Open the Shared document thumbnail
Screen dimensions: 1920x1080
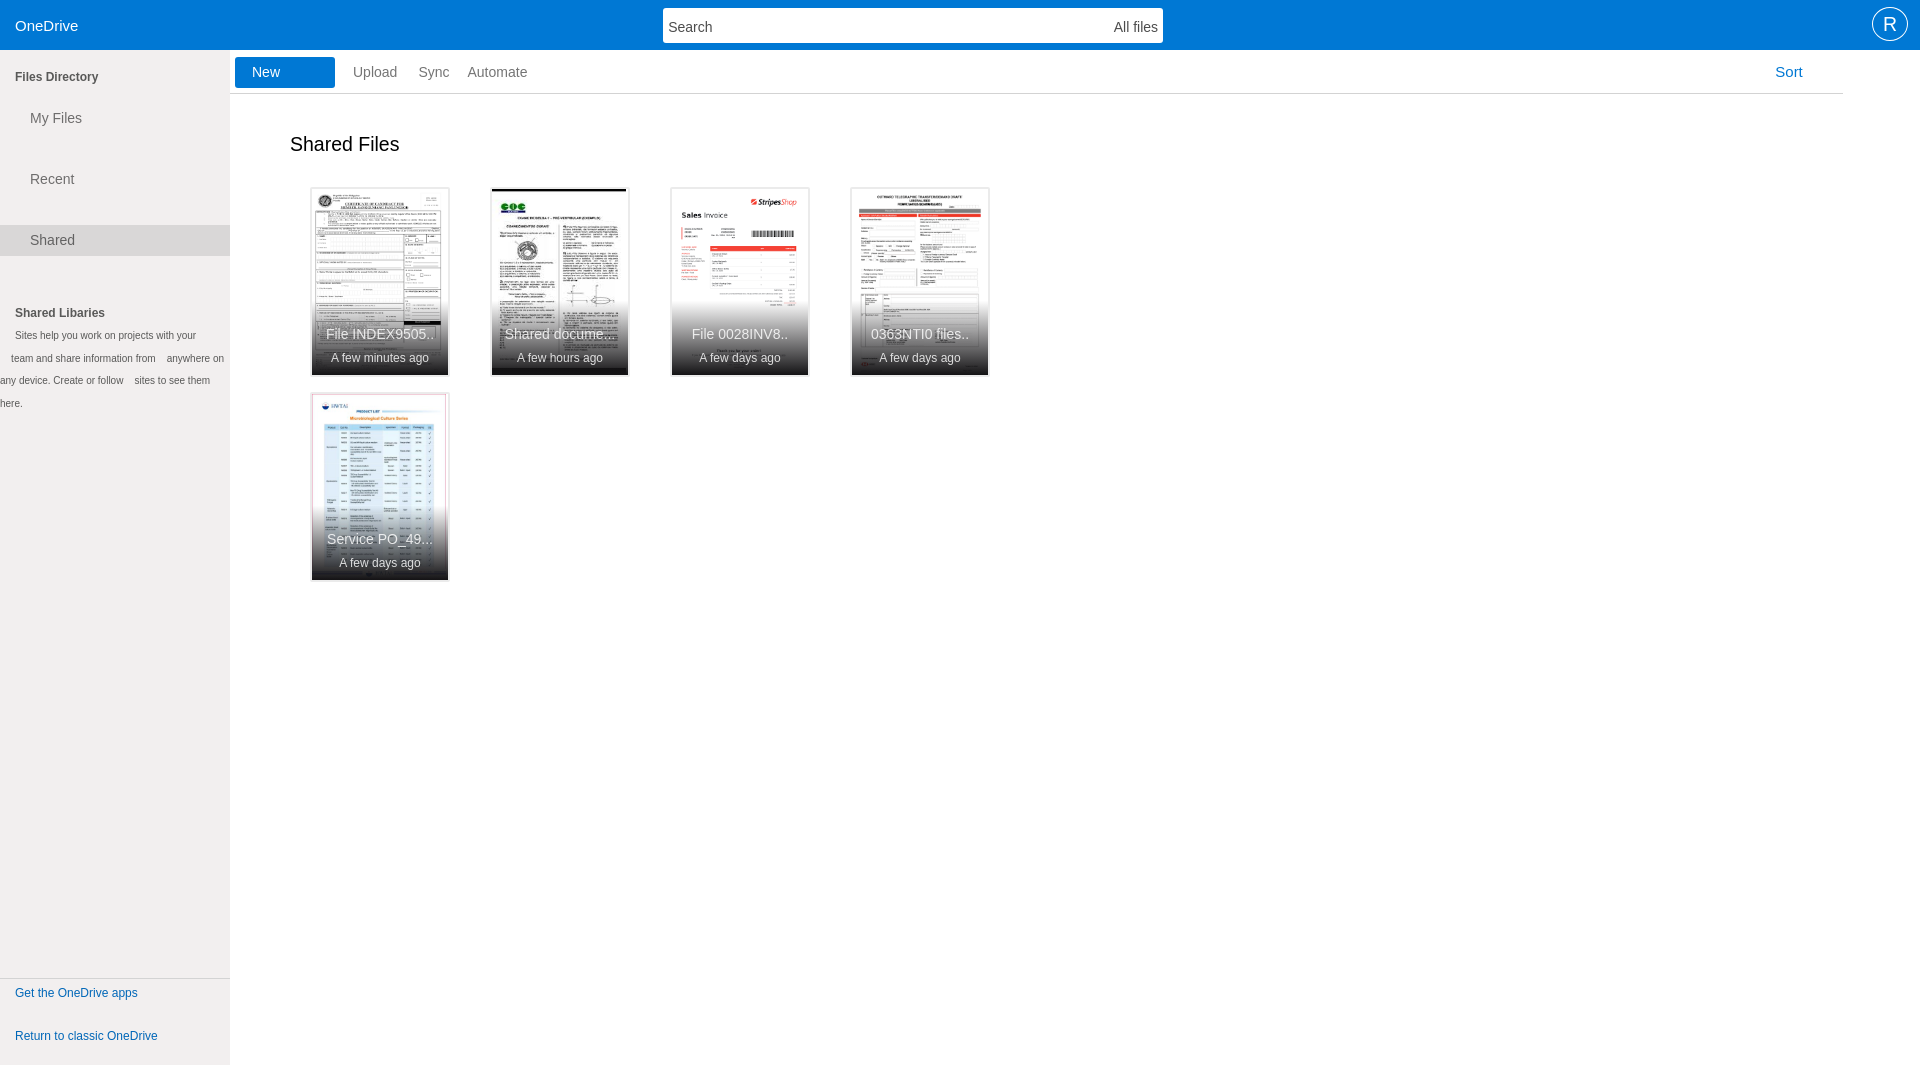(x=560, y=282)
